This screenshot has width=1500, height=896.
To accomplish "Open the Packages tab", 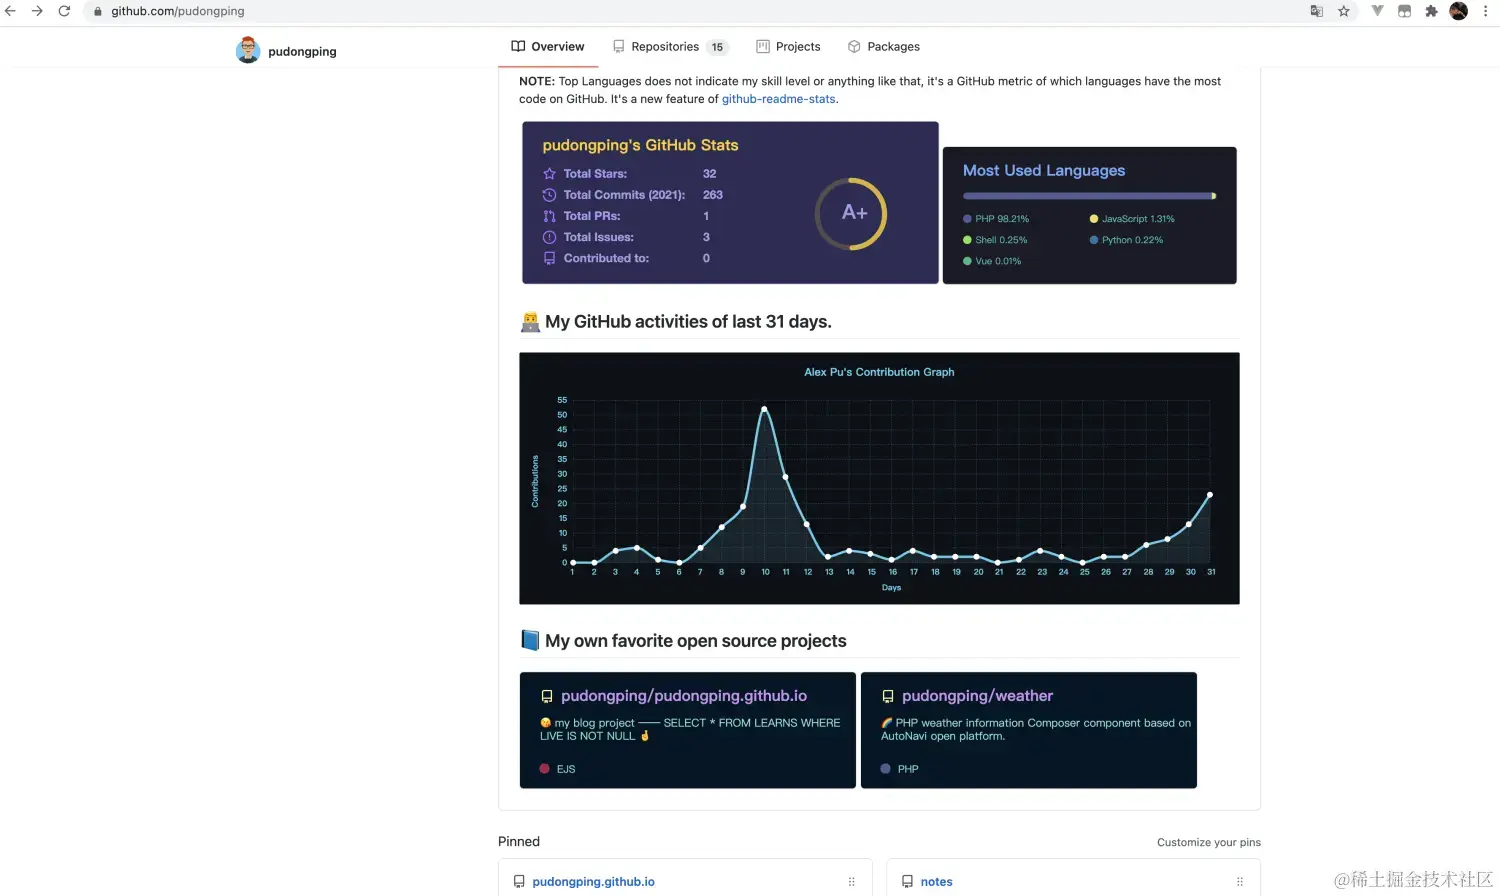I will pos(884,47).
